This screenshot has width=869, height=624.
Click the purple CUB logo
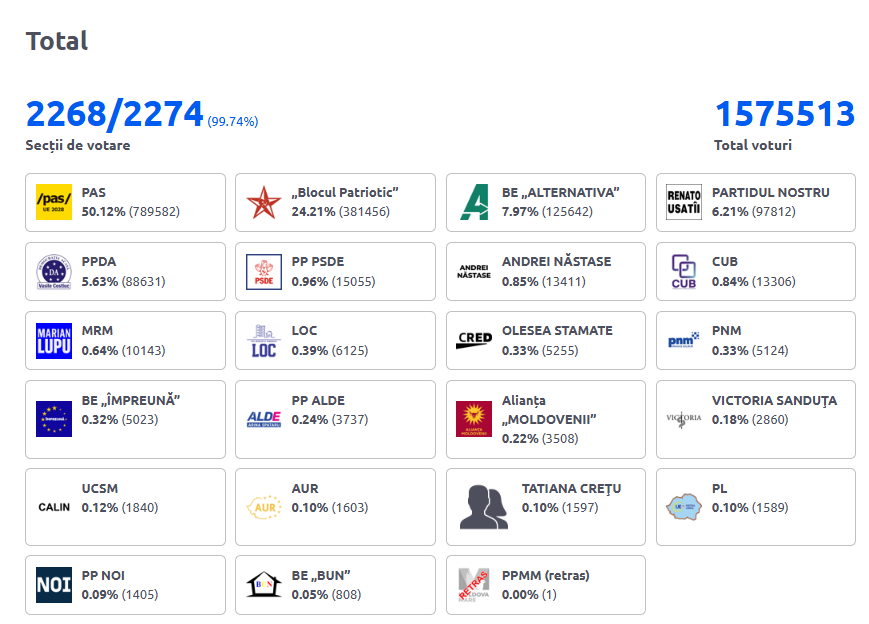pyautogui.click(x=684, y=272)
